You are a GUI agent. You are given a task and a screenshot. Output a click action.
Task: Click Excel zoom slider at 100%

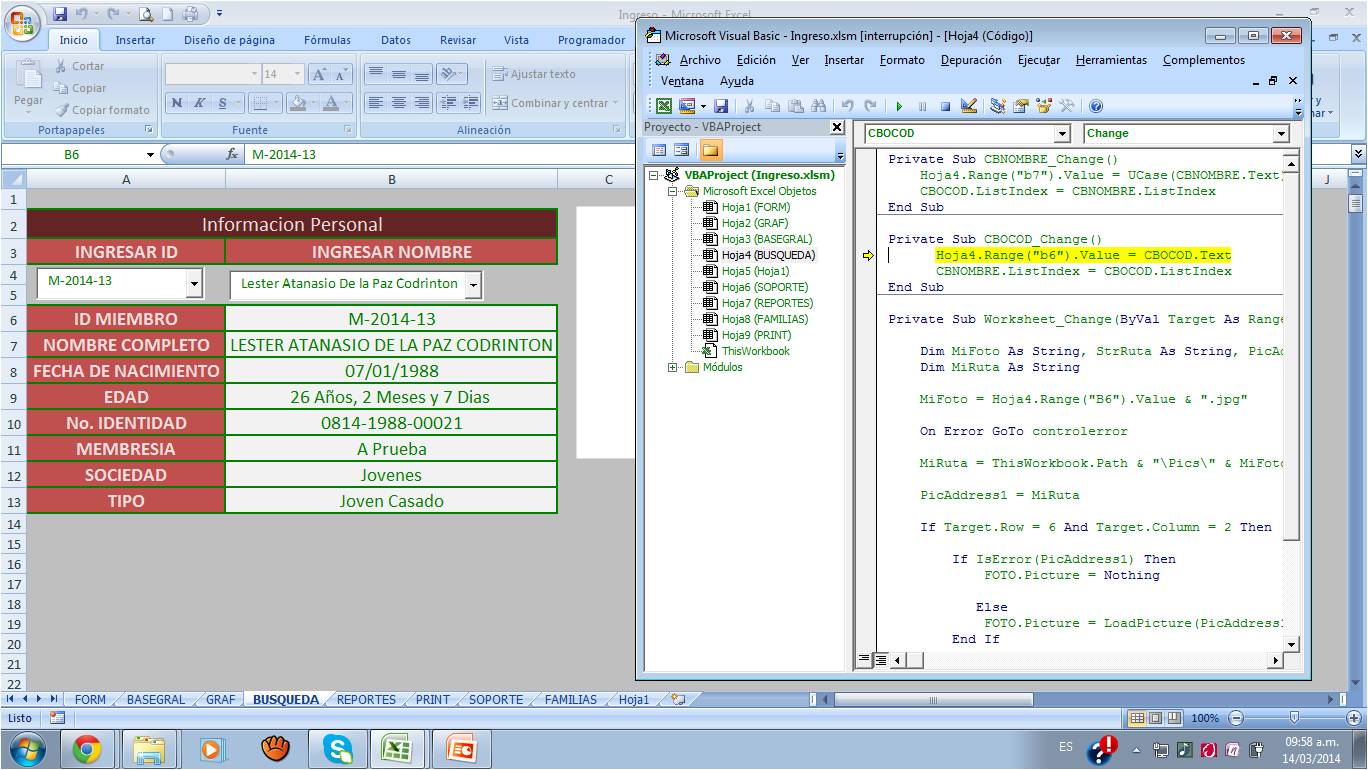tap(1294, 718)
